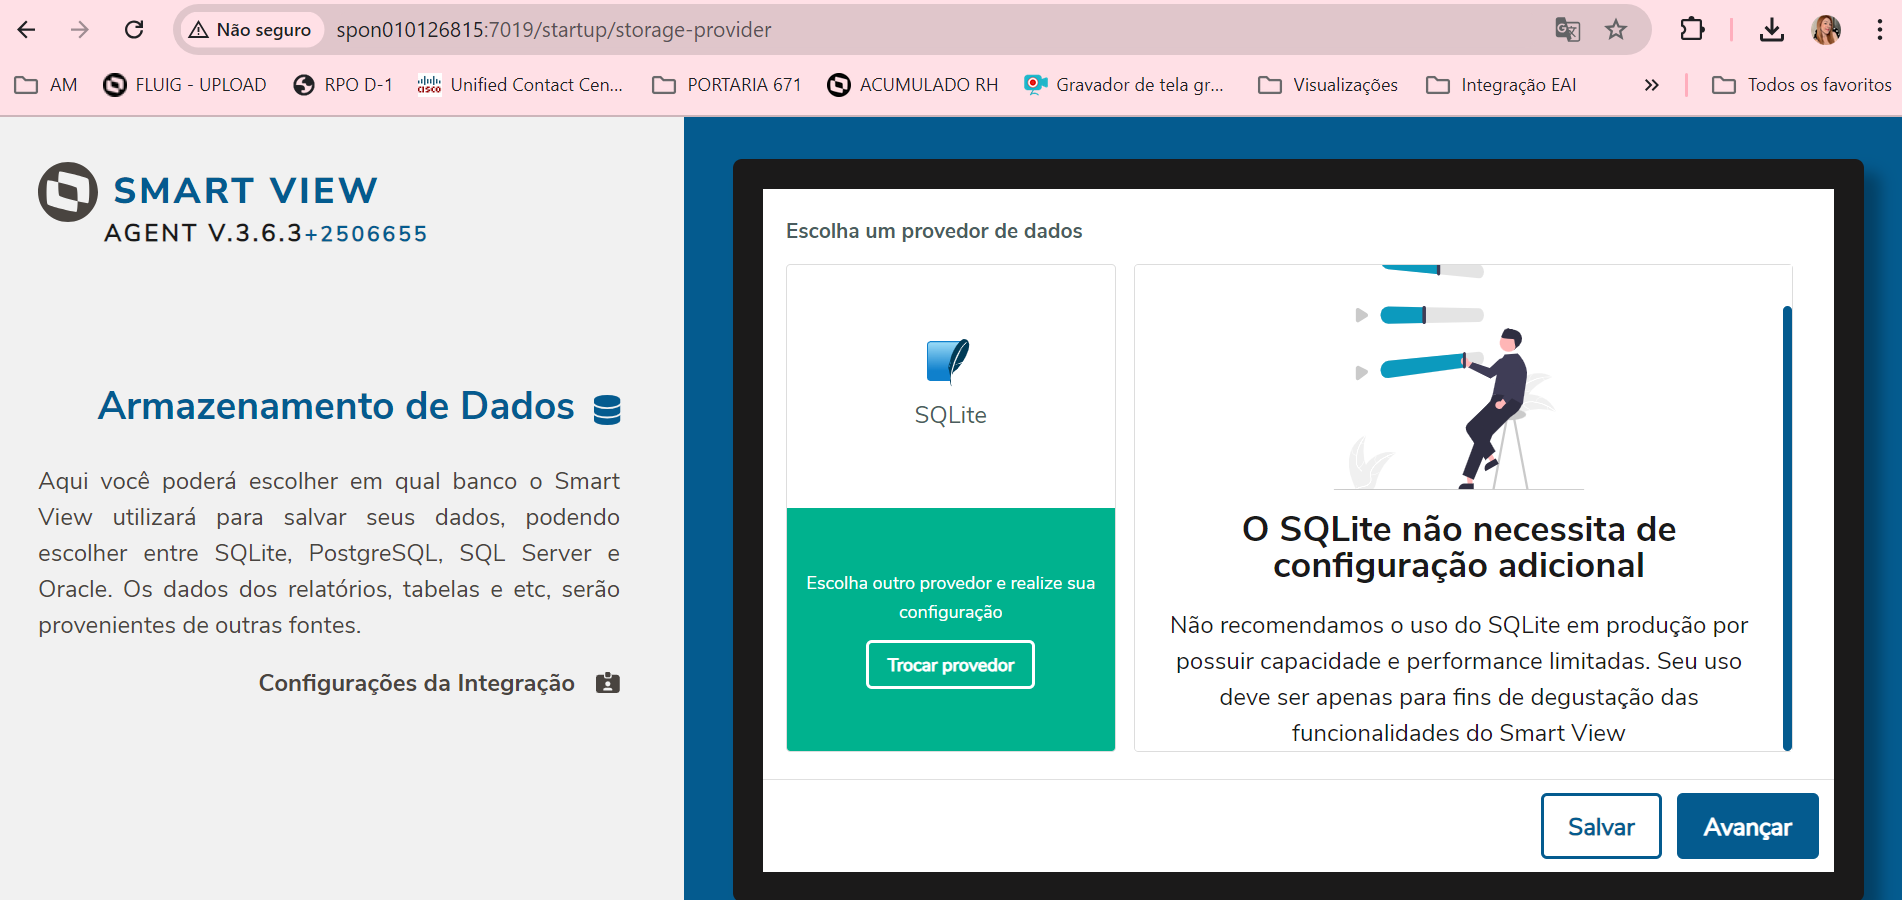Reload the current page
This screenshot has width=1902, height=900.
(x=134, y=30)
